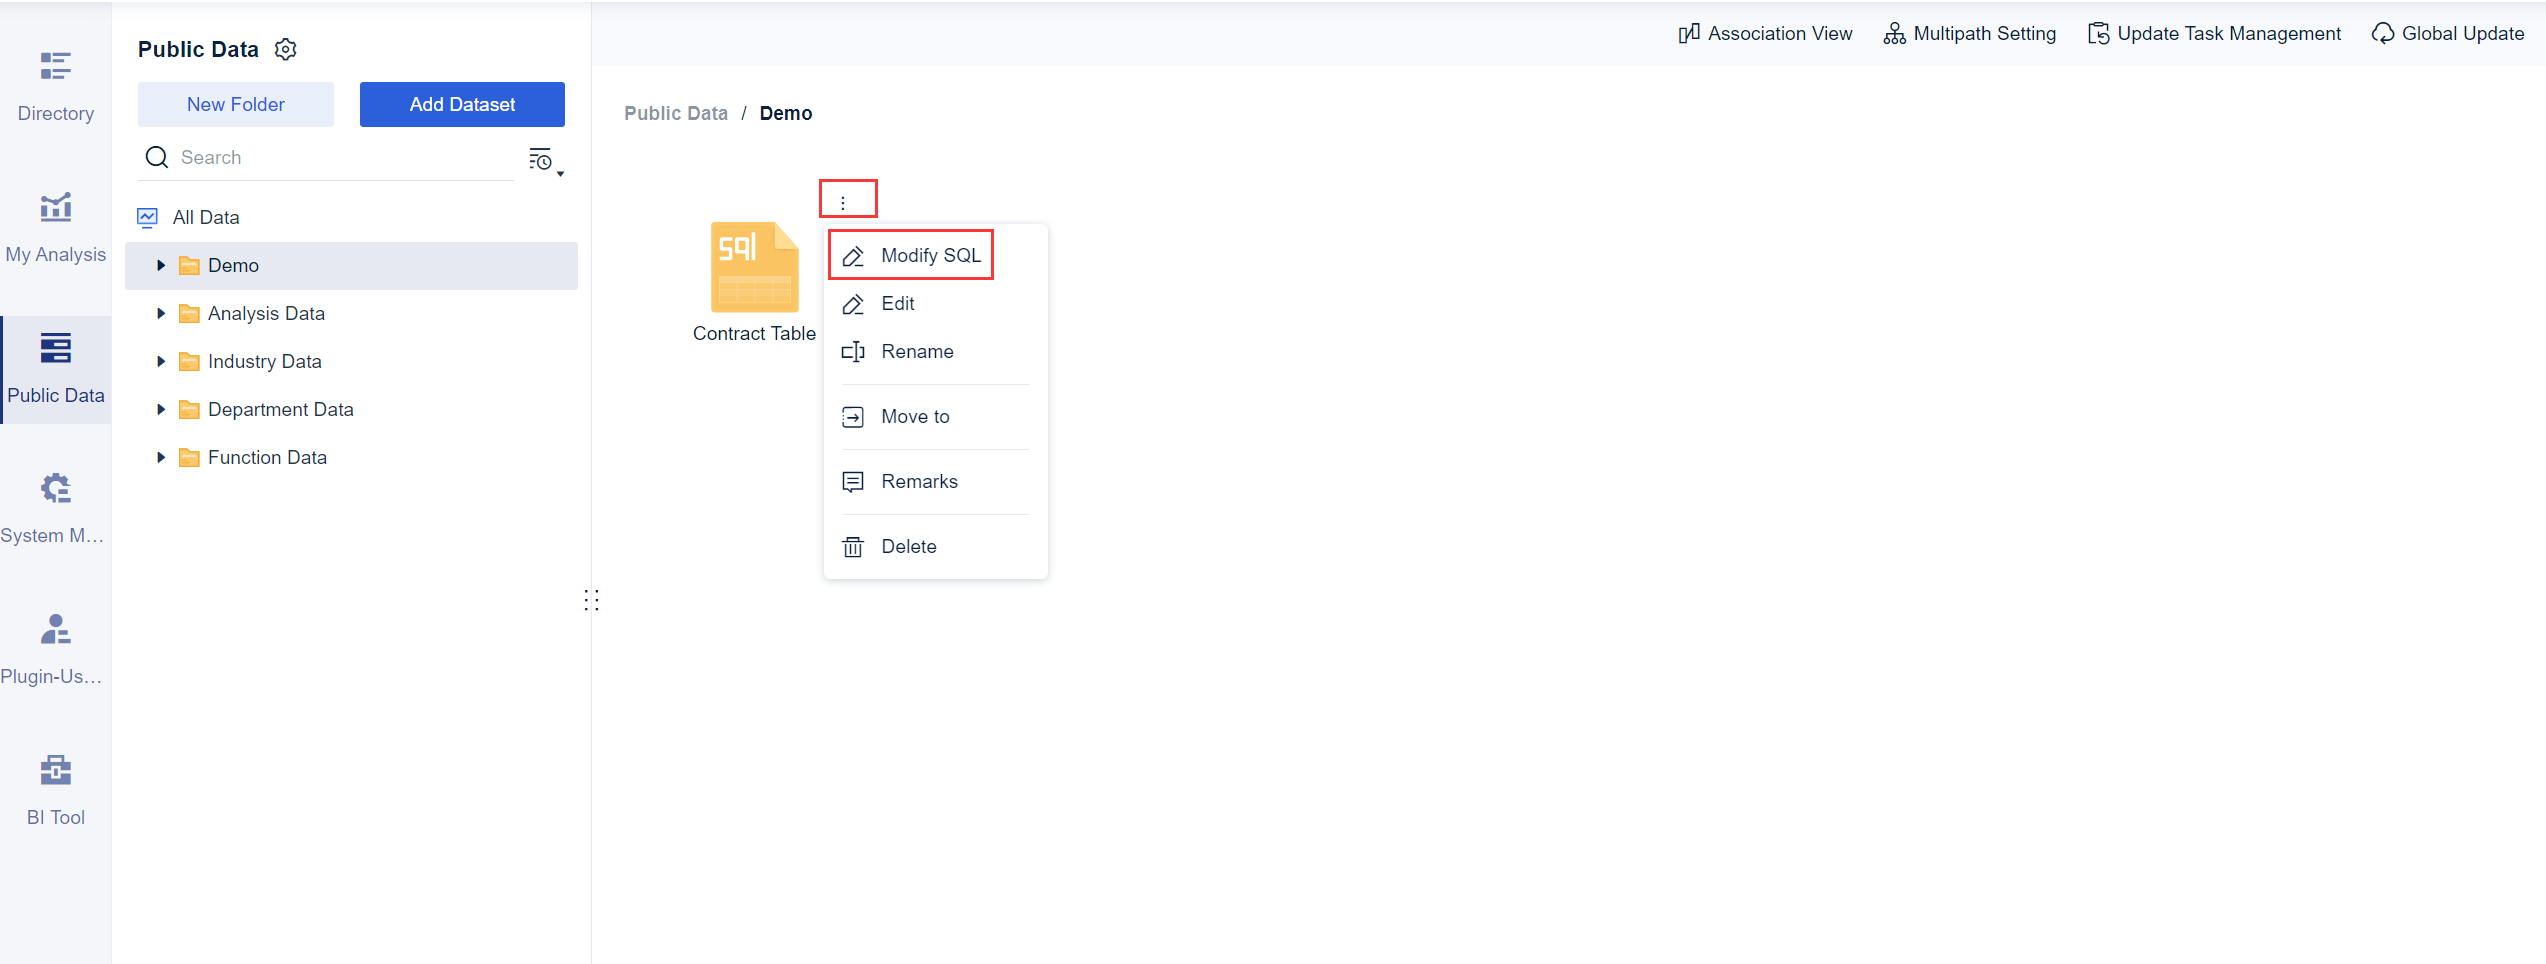Open Association View

1764,33
